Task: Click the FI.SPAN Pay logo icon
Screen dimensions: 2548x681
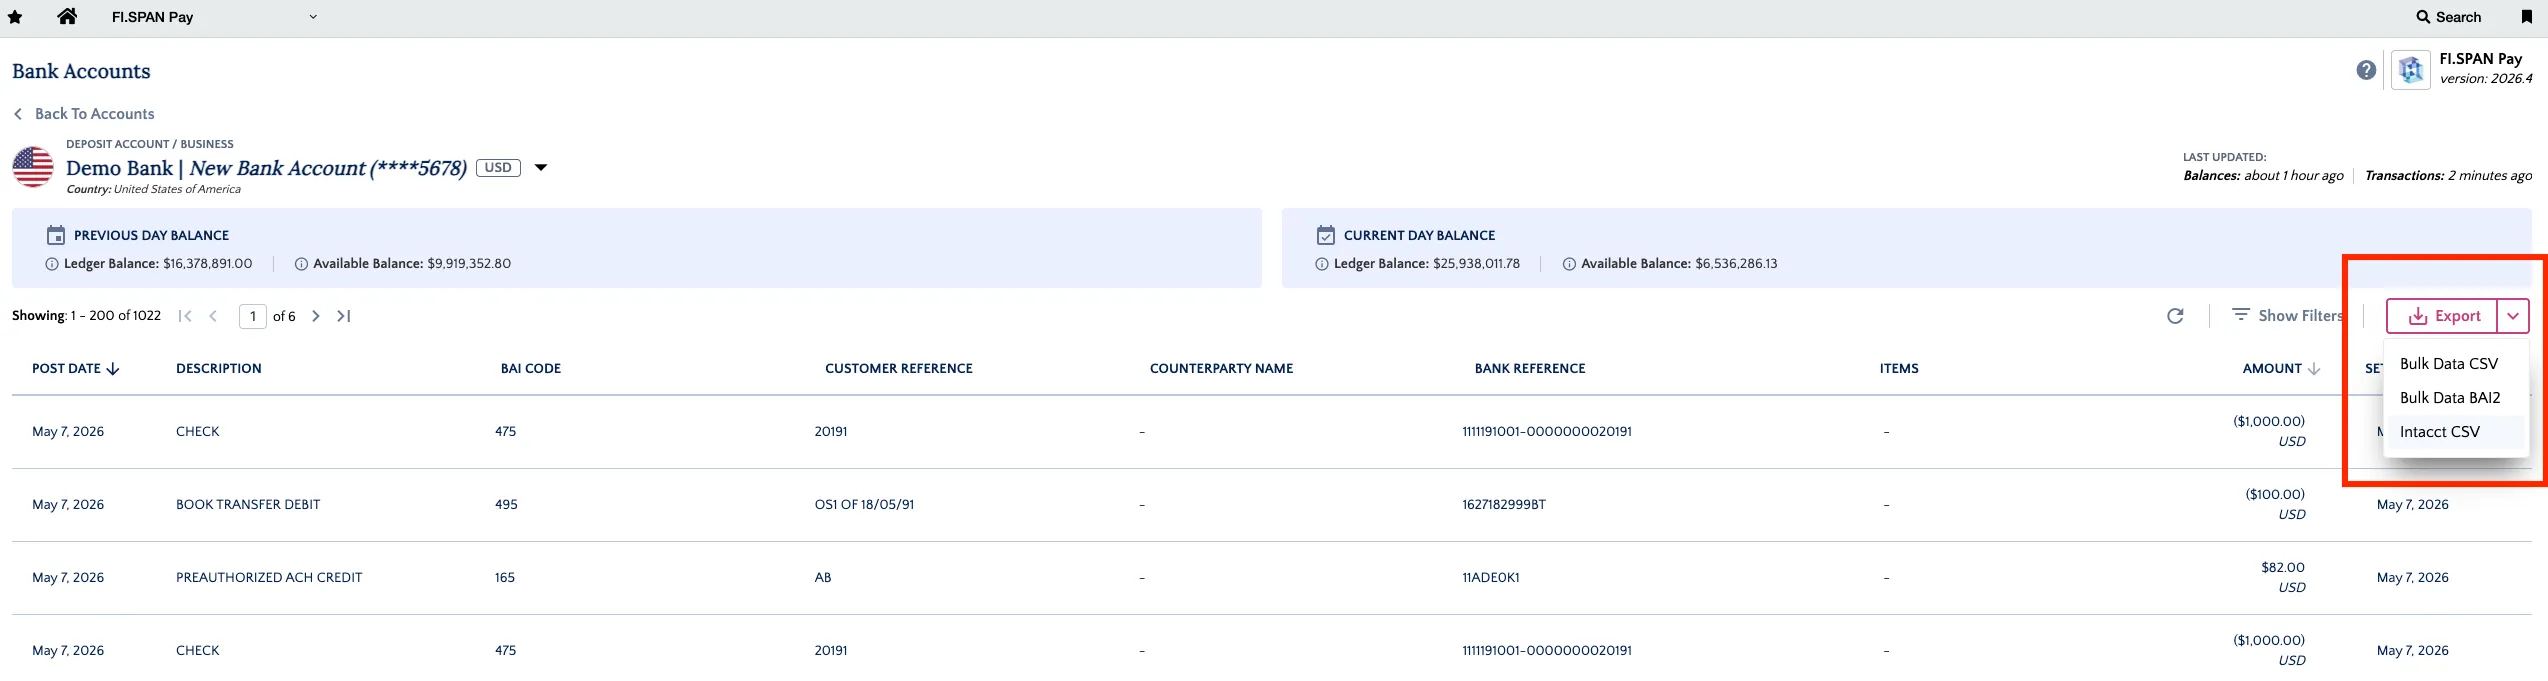Action: [x=2411, y=70]
